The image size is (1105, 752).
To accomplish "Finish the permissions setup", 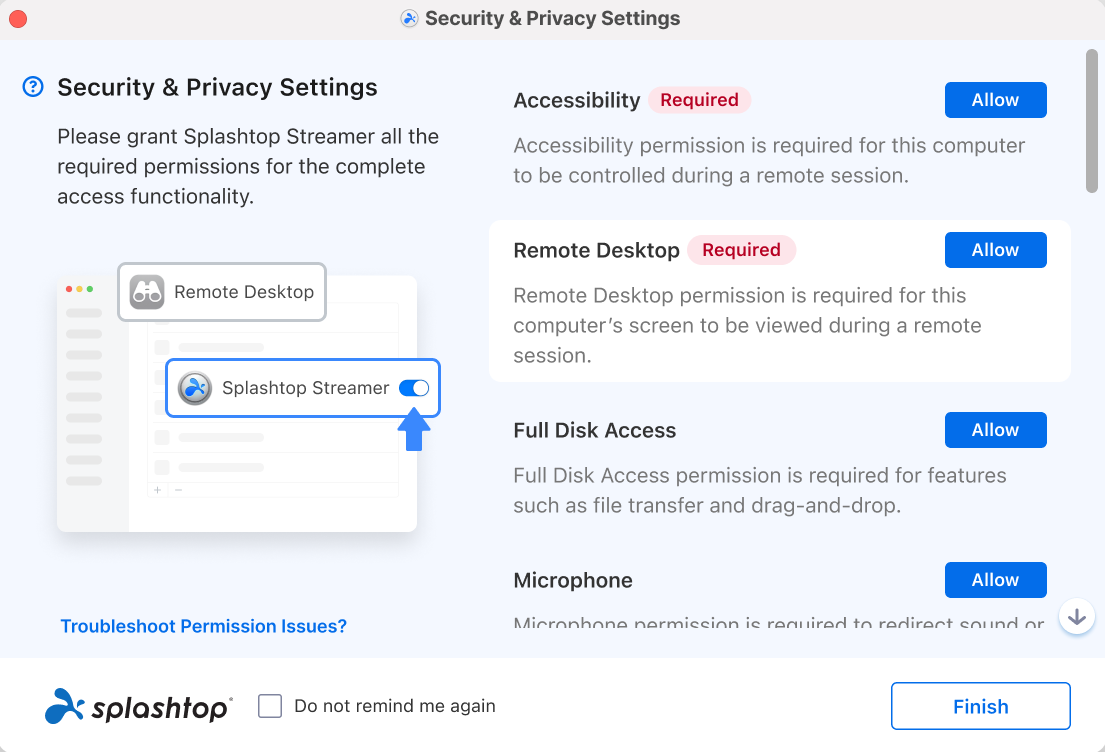I will coord(980,706).
